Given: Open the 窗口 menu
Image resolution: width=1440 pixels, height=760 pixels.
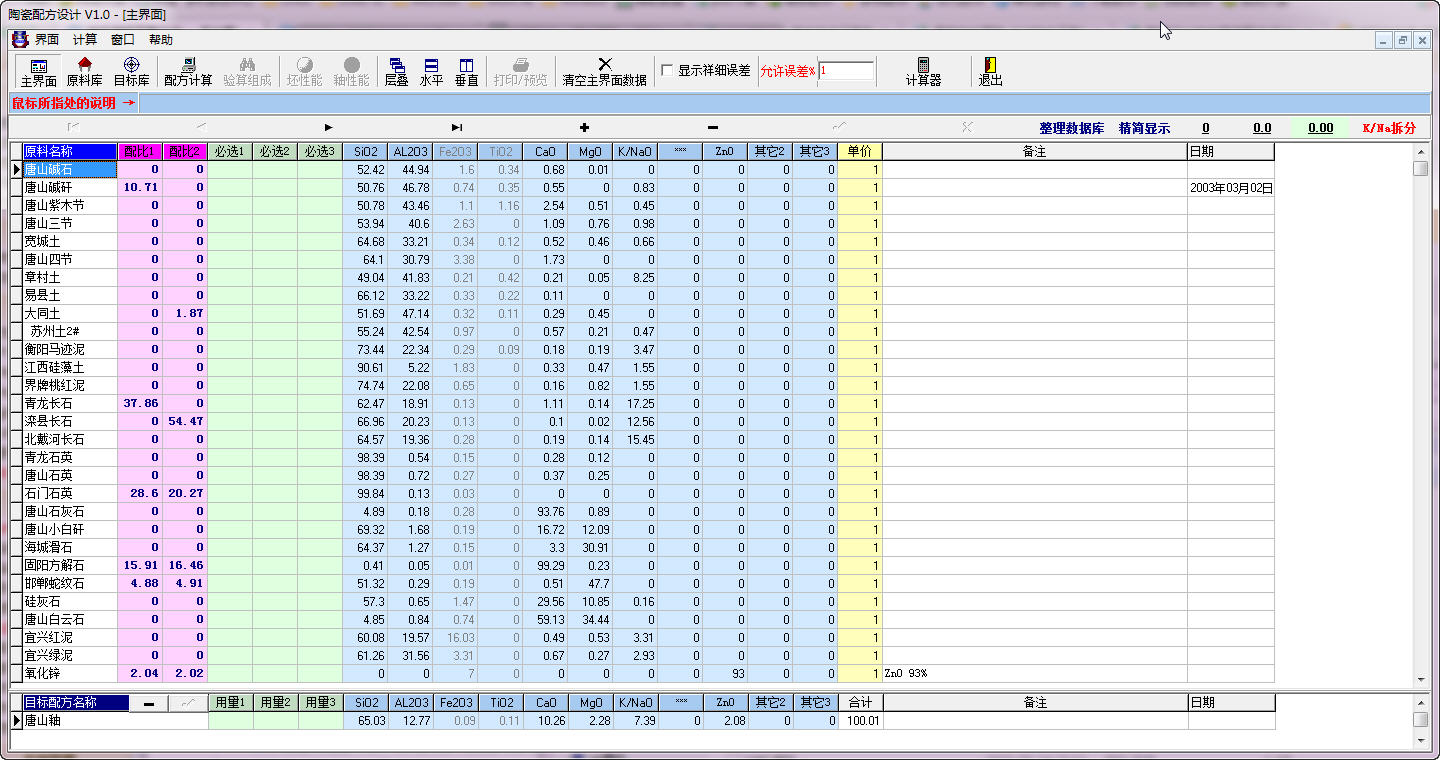Looking at the screenshot, I should (x=123, y=40).
